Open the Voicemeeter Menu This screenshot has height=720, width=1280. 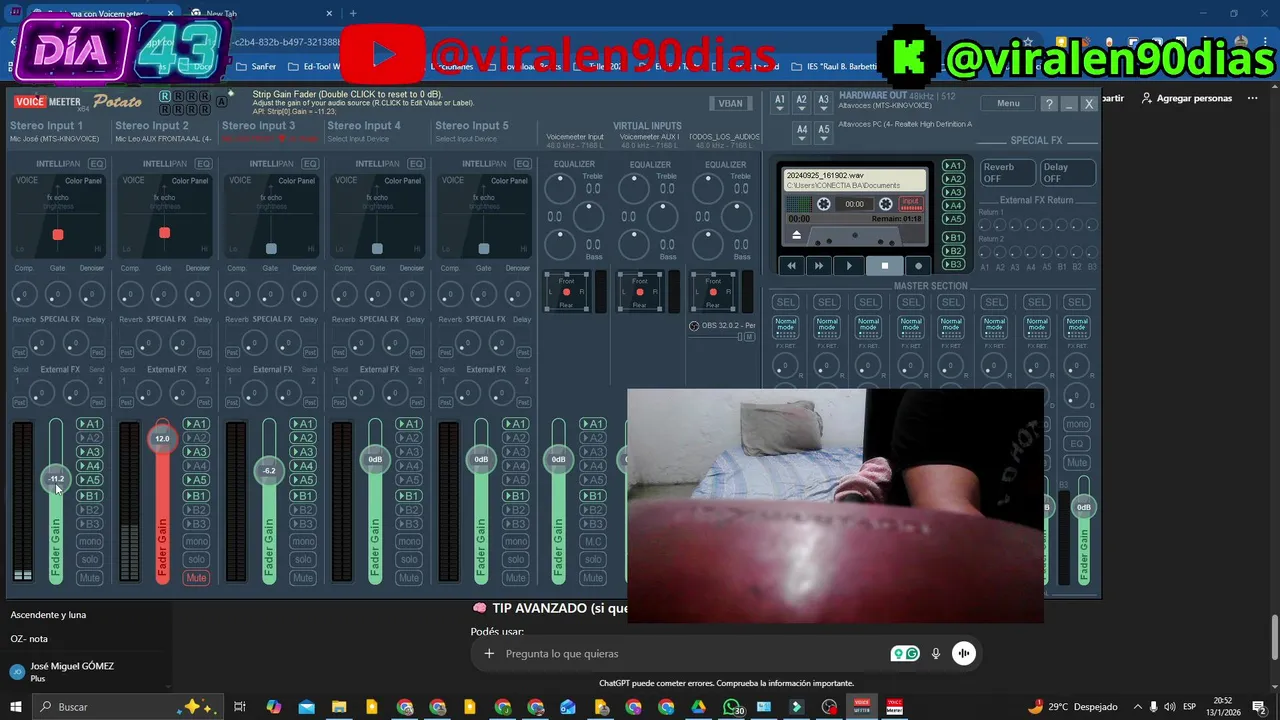[x=1008, y=104]
